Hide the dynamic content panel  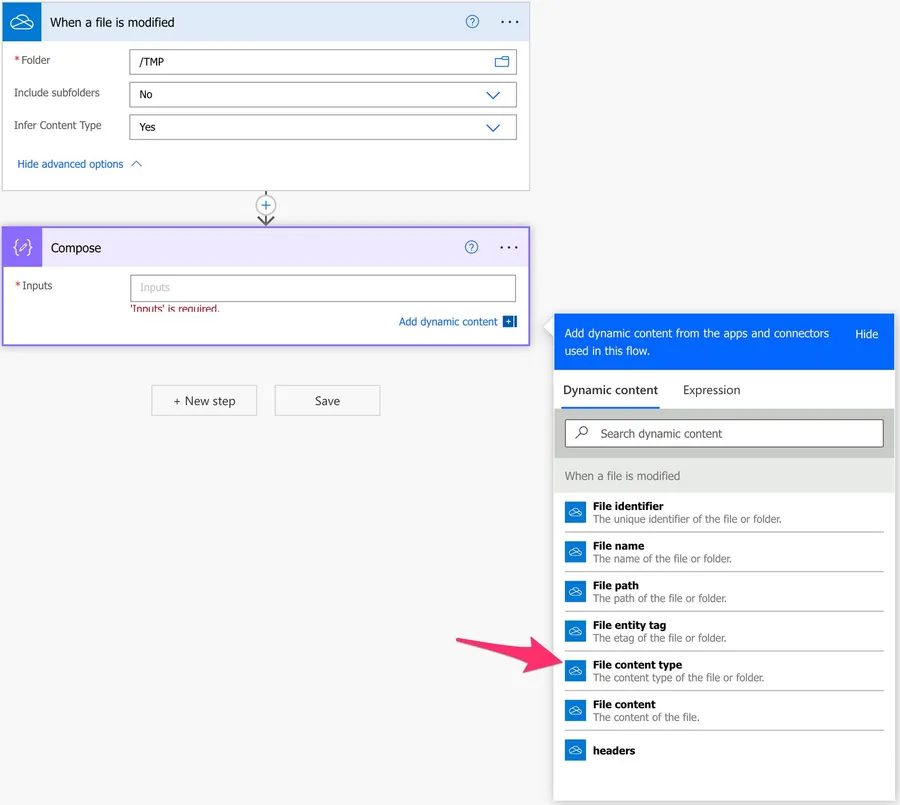click(x=866, y=334)
